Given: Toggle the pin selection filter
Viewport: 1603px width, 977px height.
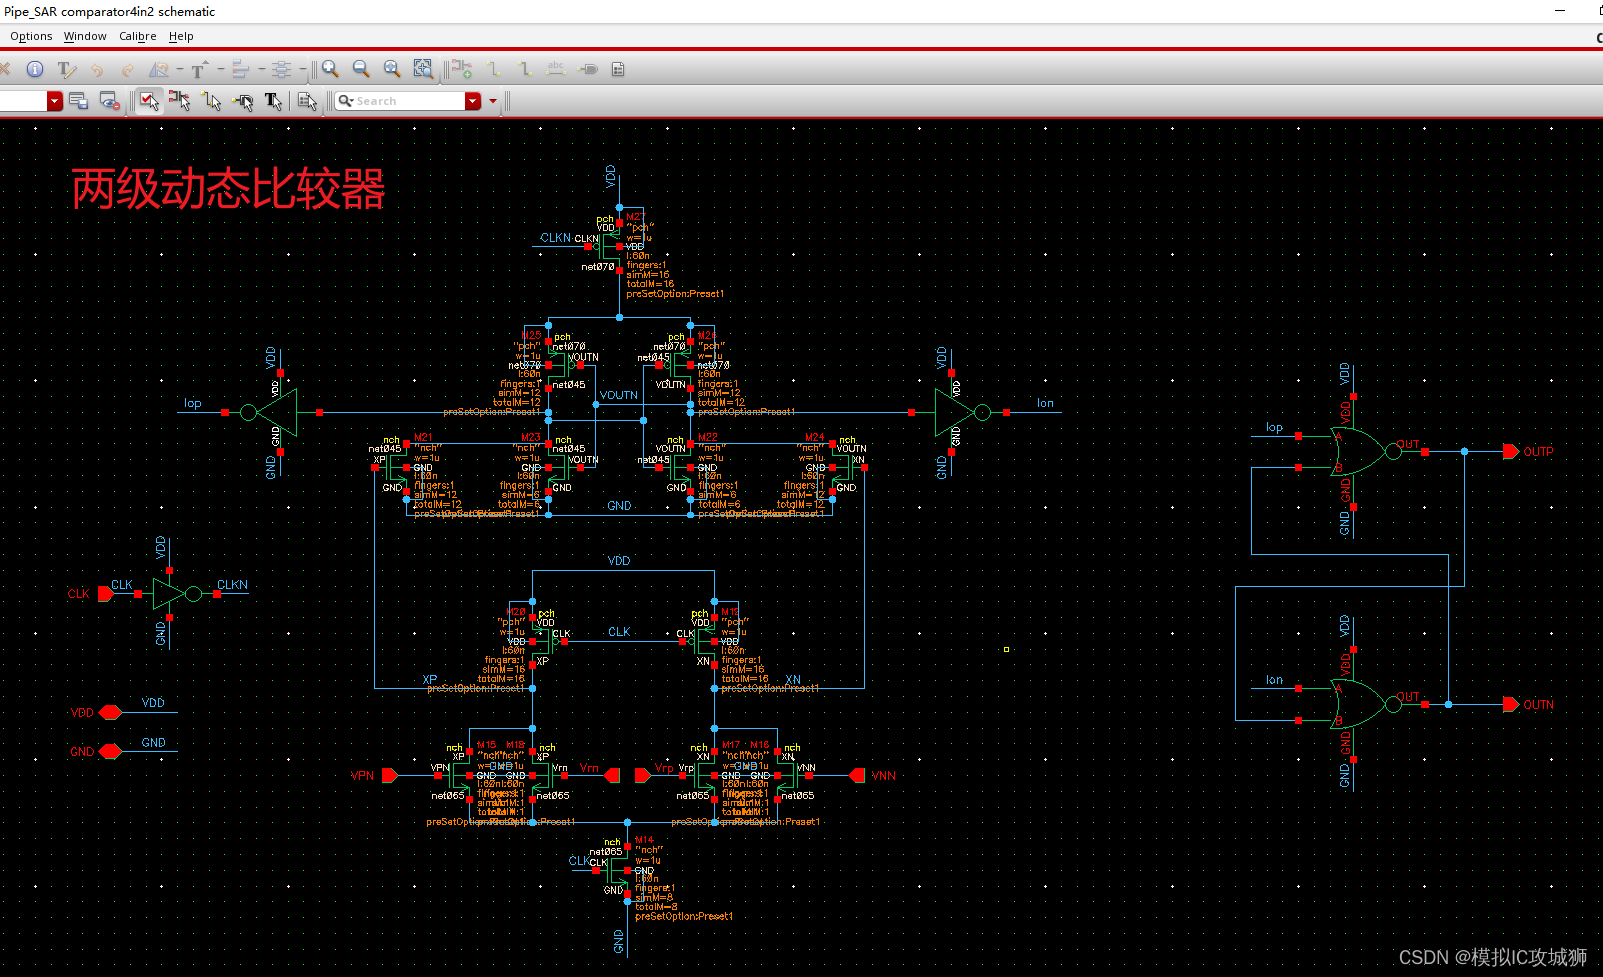Looking at the screenshot, I should tap(243, 101).
